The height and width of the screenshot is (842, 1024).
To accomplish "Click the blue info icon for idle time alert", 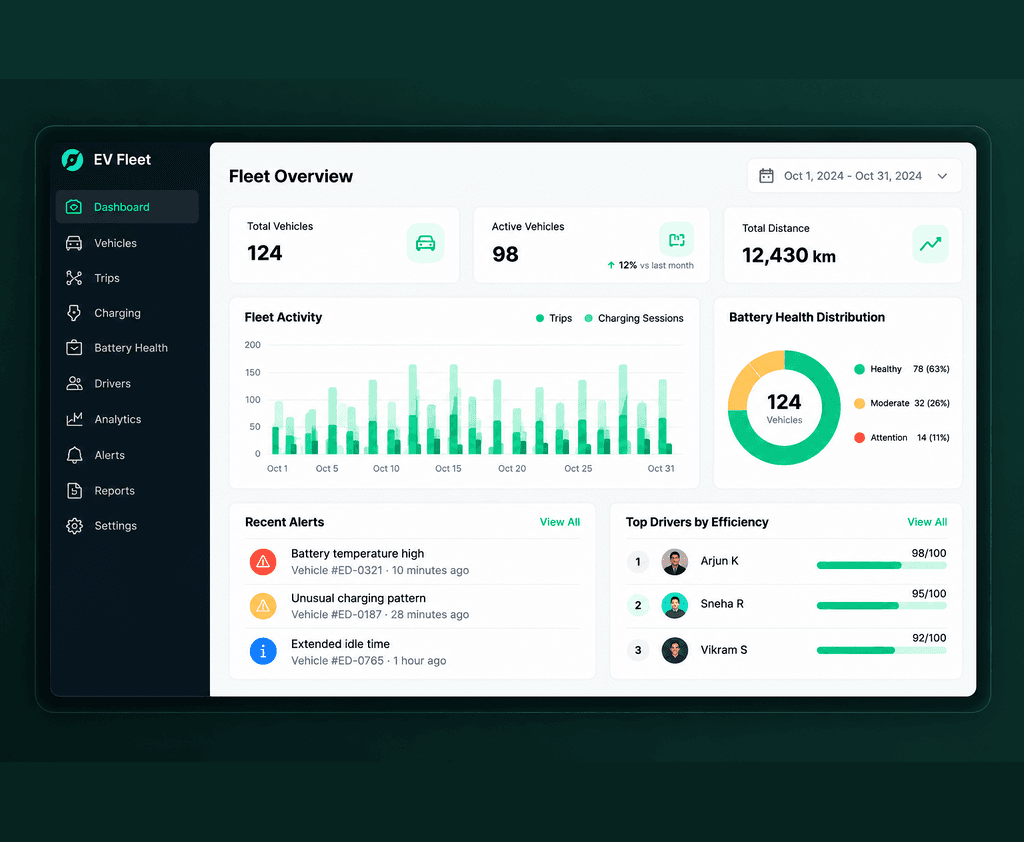I will pyautogui.click(x=263, y=651).
